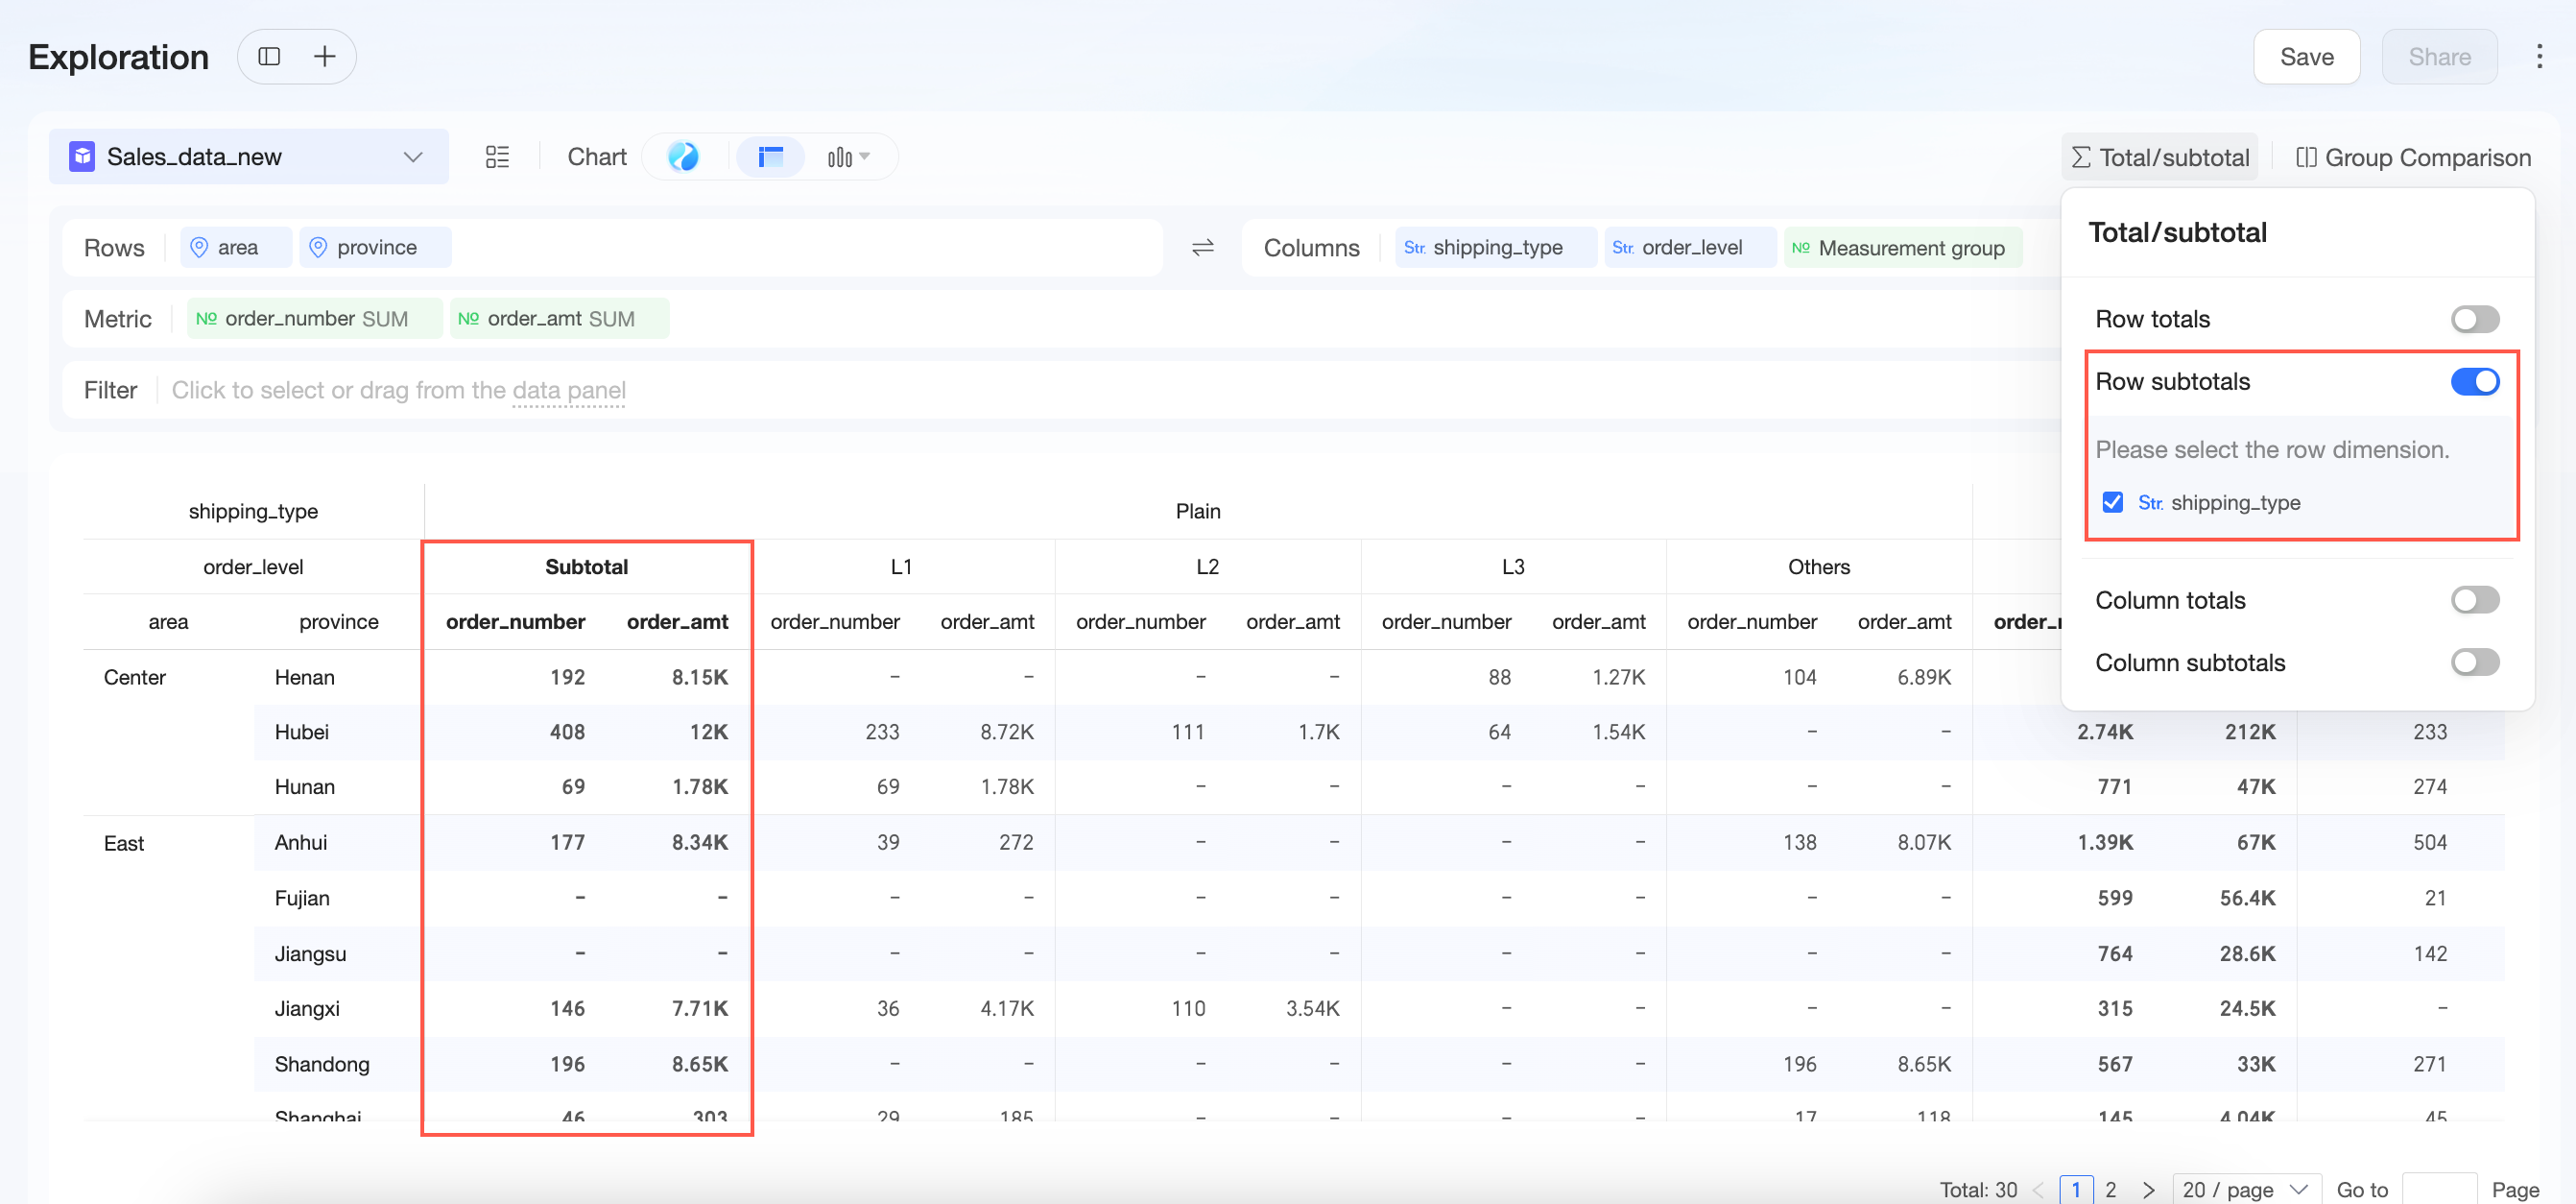Enable the Column subtotals switch
This screenshot has width=2576, height=1204.
pyautogui.click(x=2475, y=662)
